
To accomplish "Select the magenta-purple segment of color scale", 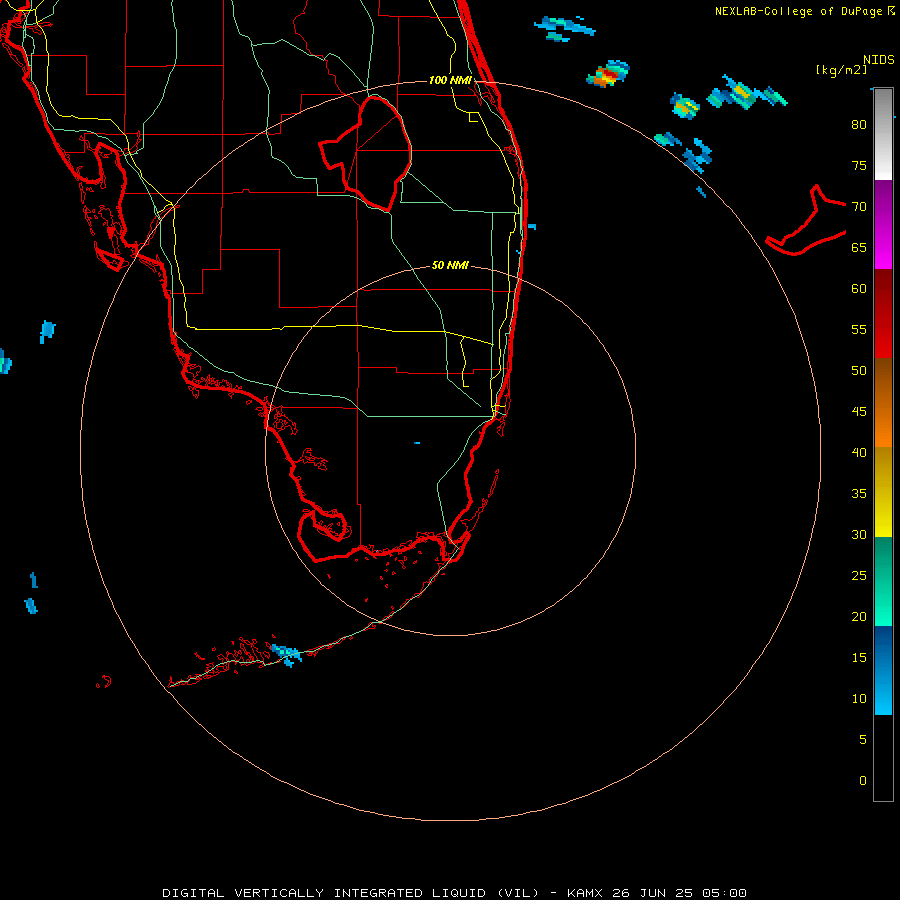I will pyautogui.click(x=883, y=224).
